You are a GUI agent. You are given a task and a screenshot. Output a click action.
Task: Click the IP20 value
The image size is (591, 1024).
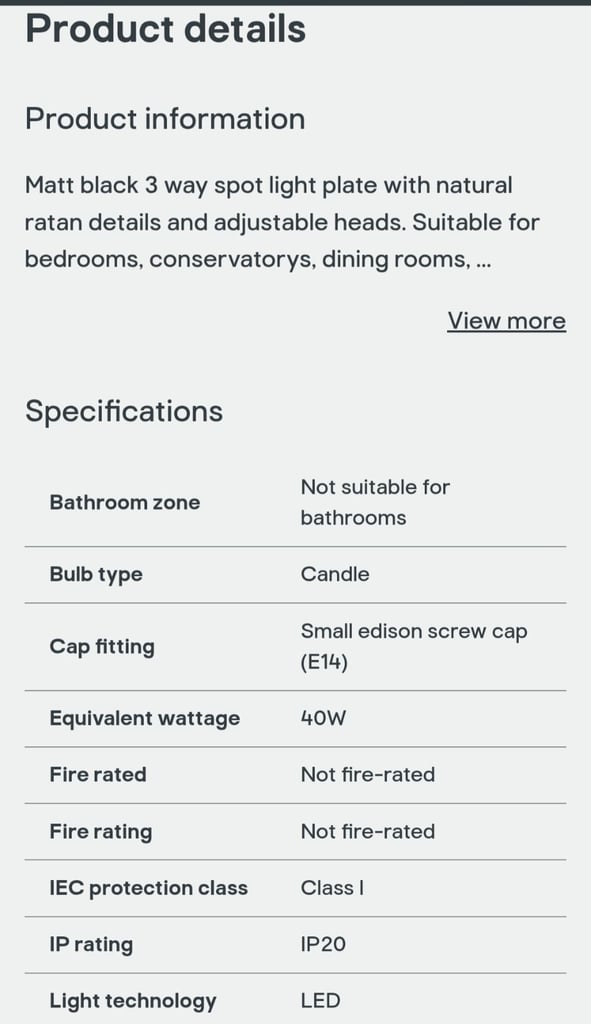323,944
